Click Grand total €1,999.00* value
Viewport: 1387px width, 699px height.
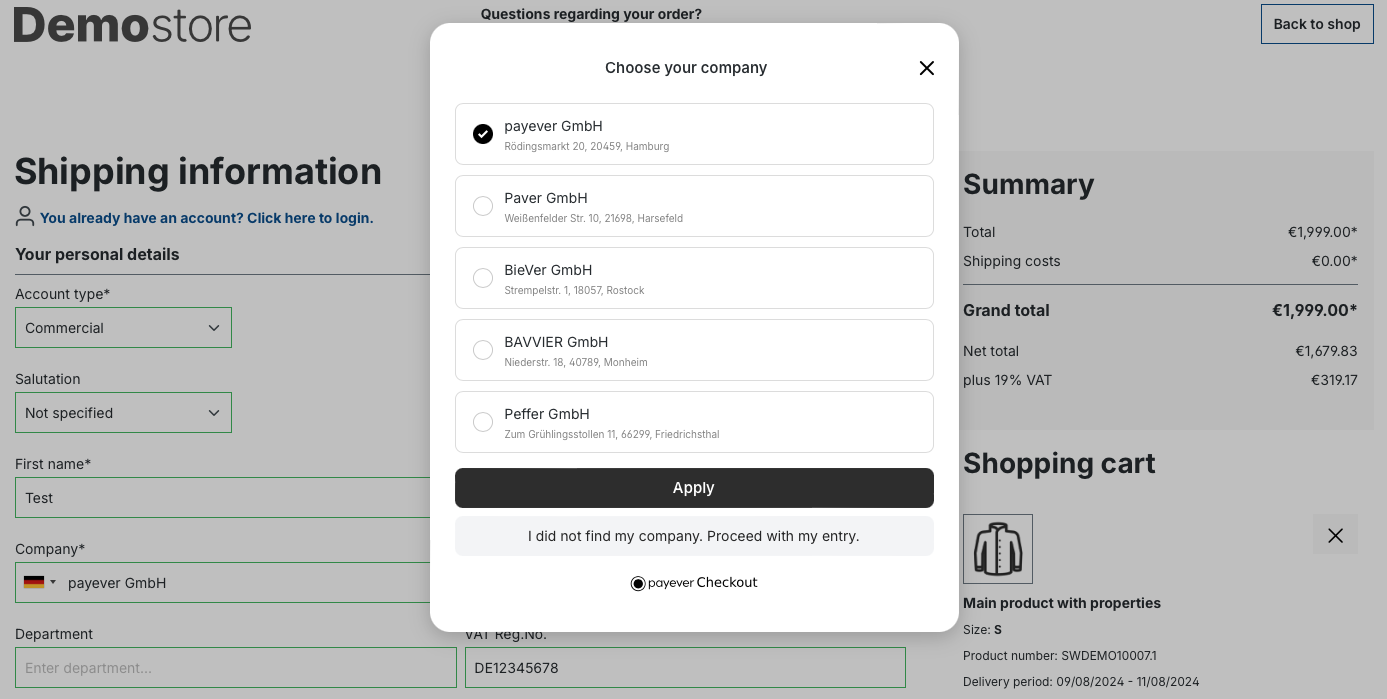point(1314,310)
